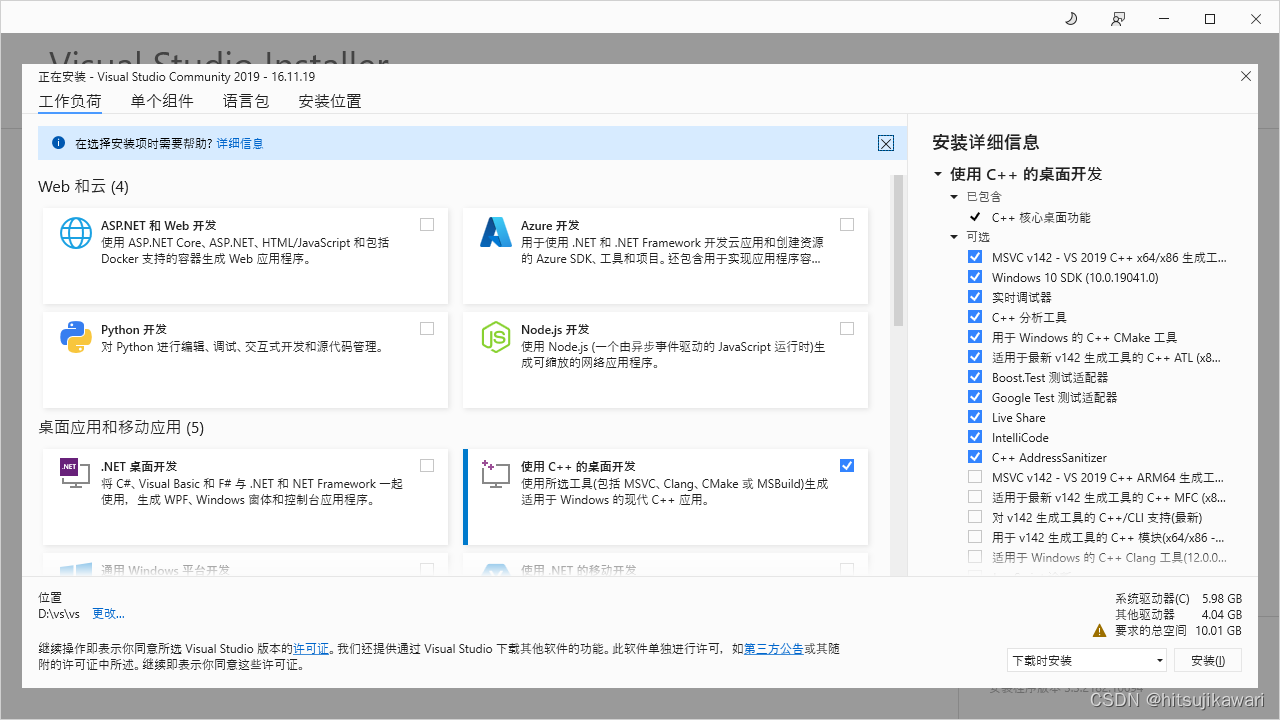Switch to the 工作负荷 tab

click(x=70, y=101)
